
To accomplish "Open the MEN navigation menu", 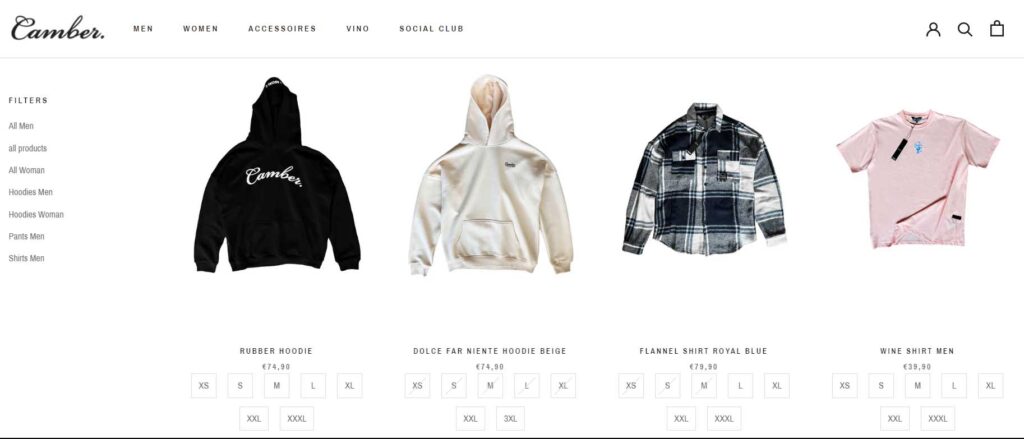I will pyautogui.click(x=143, y=29).
